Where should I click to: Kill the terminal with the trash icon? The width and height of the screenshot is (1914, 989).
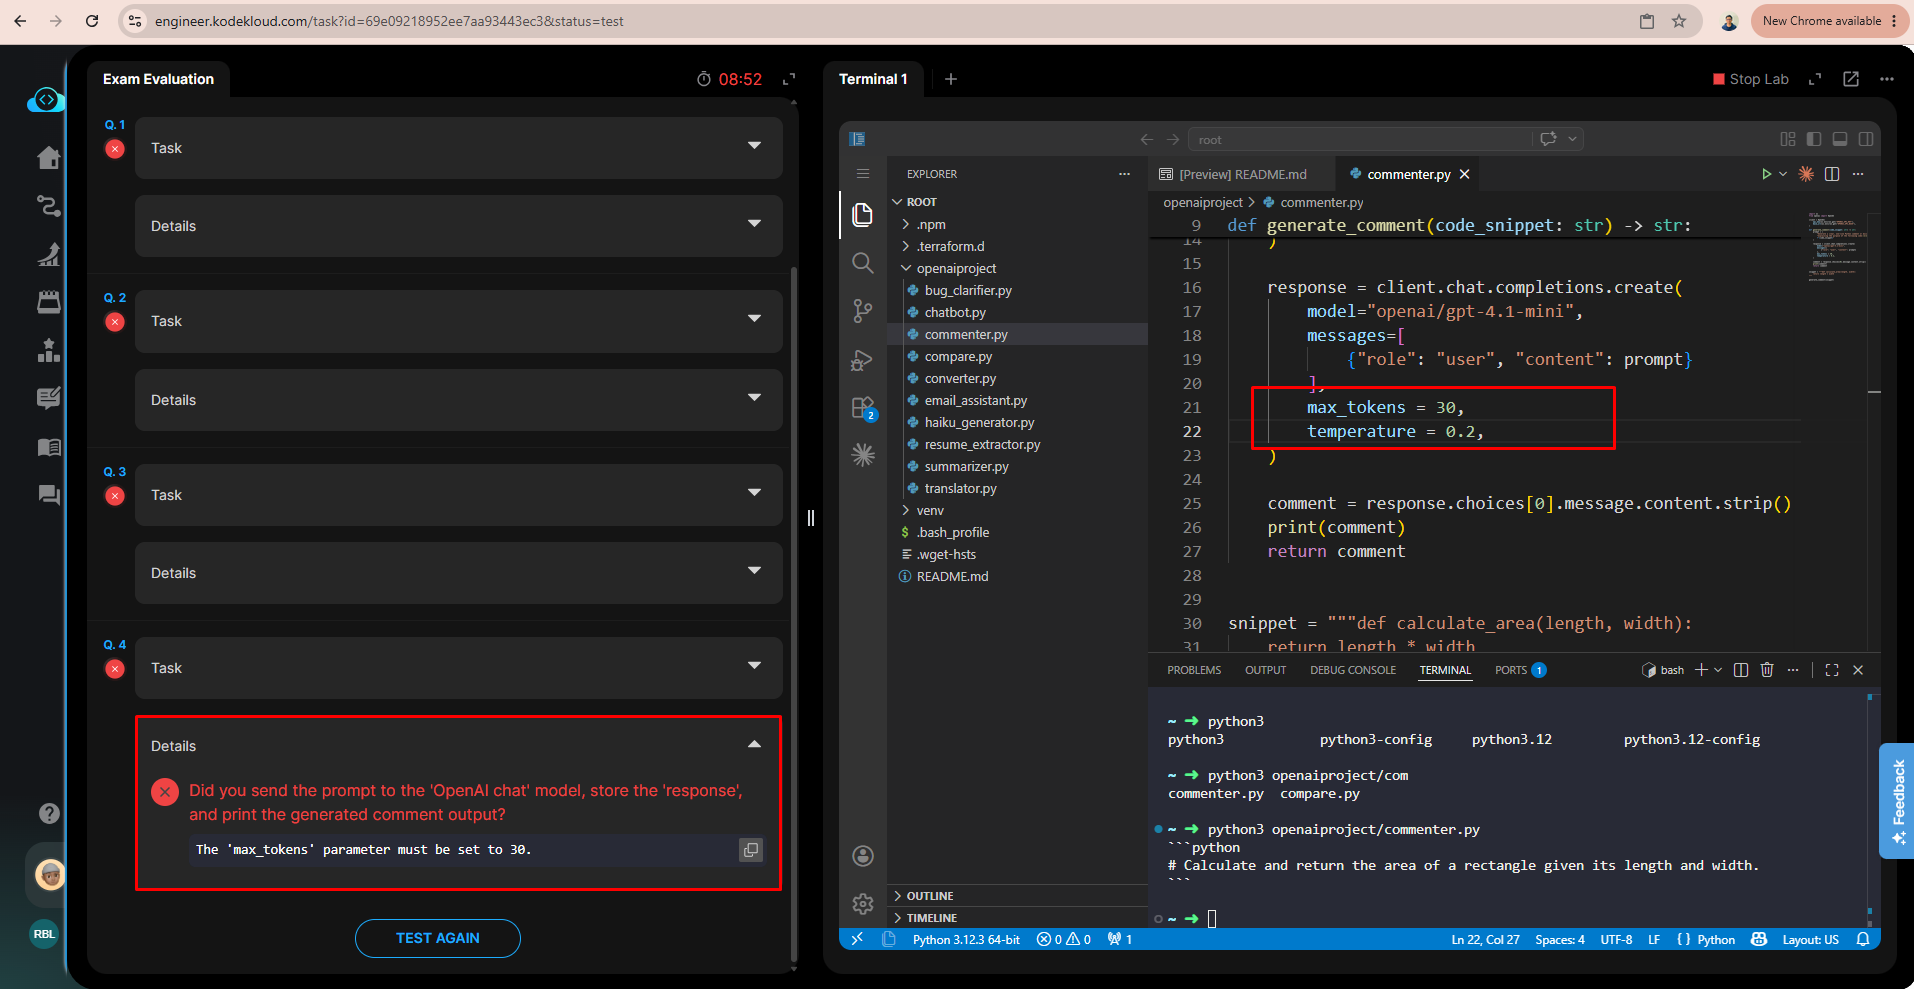point(1767,670)
